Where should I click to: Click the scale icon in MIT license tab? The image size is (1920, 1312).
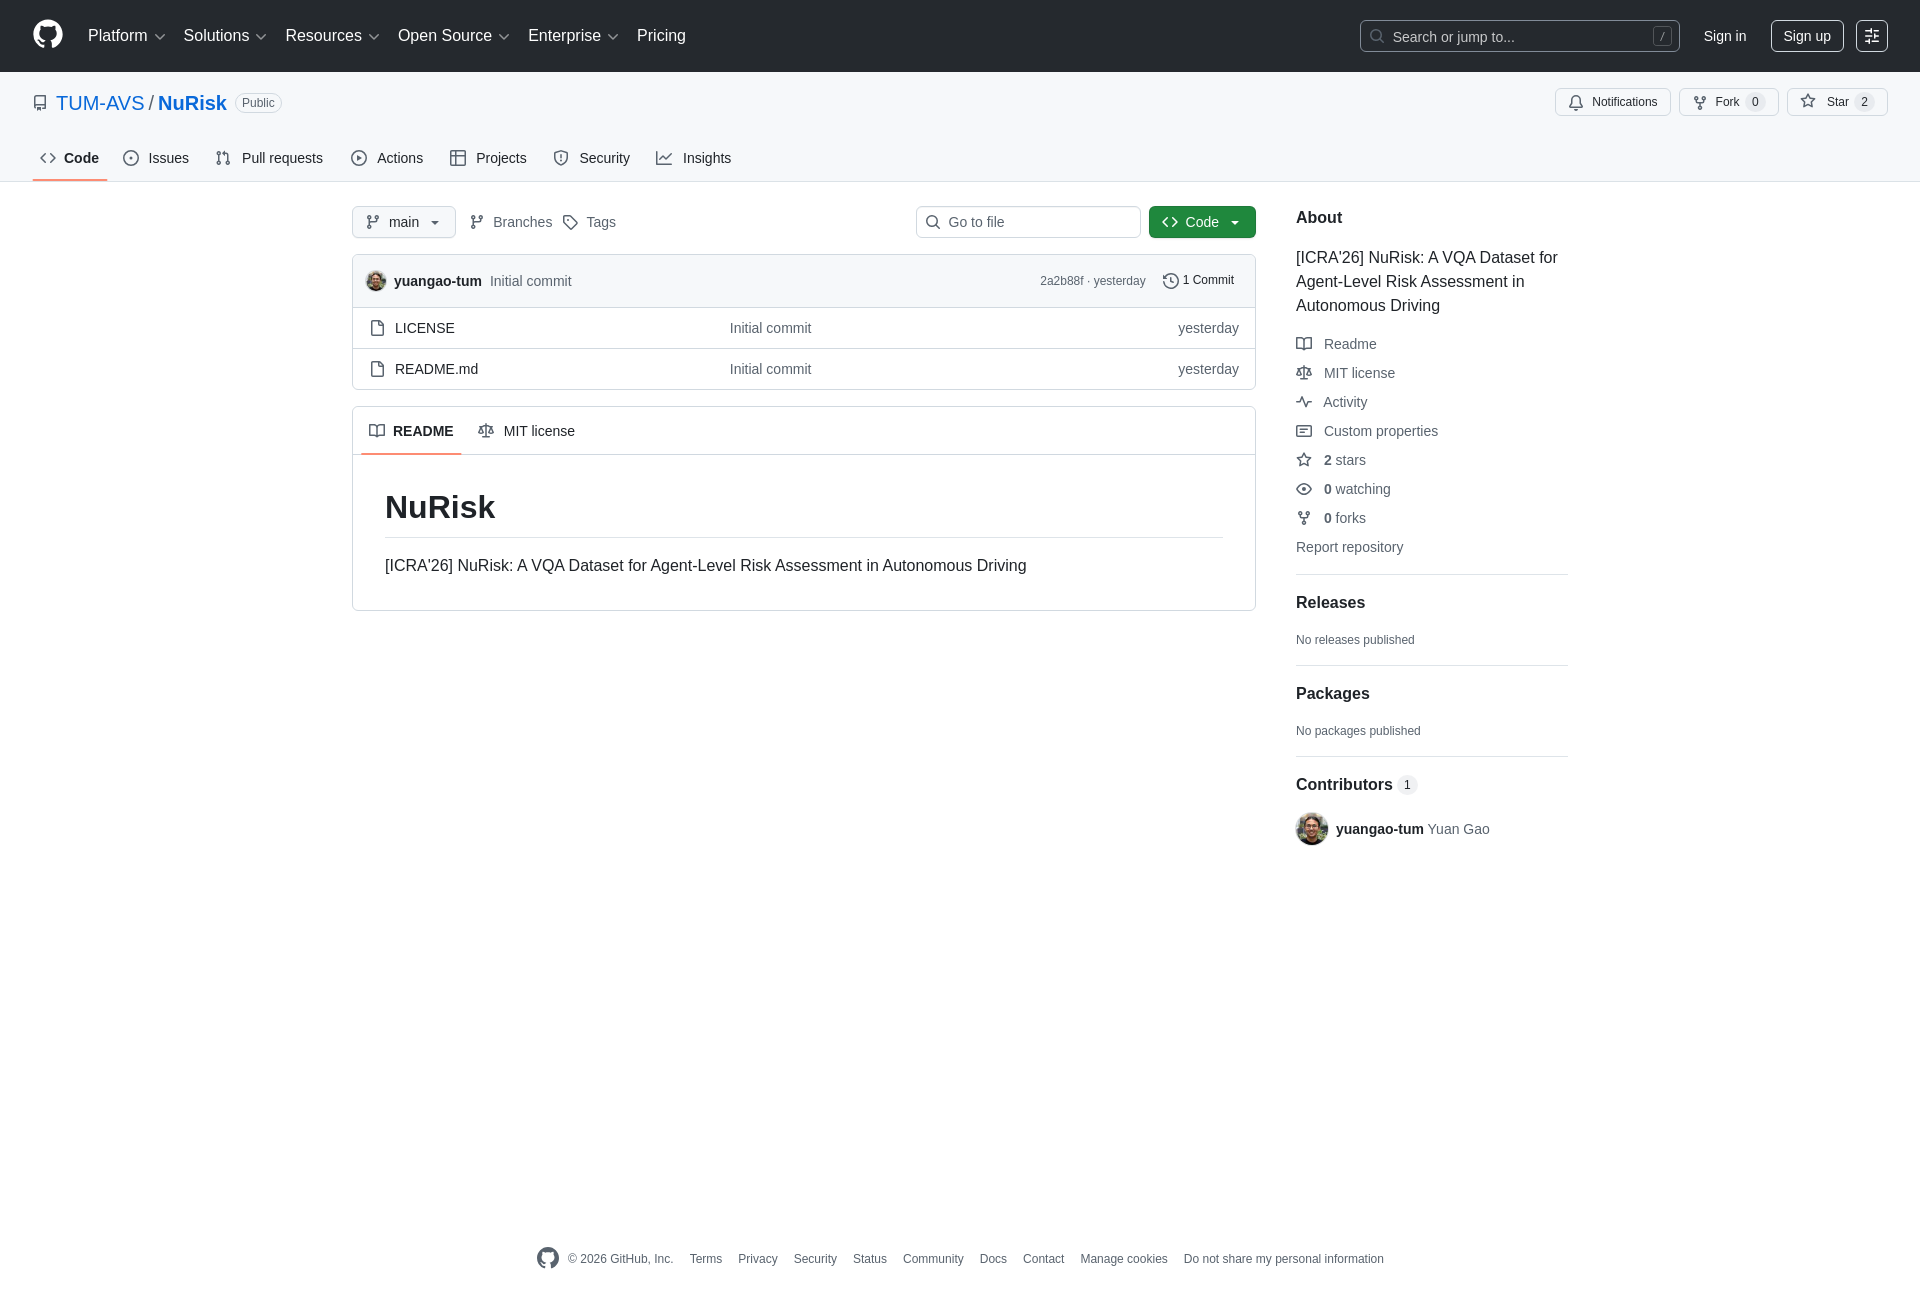pos(486,431)
